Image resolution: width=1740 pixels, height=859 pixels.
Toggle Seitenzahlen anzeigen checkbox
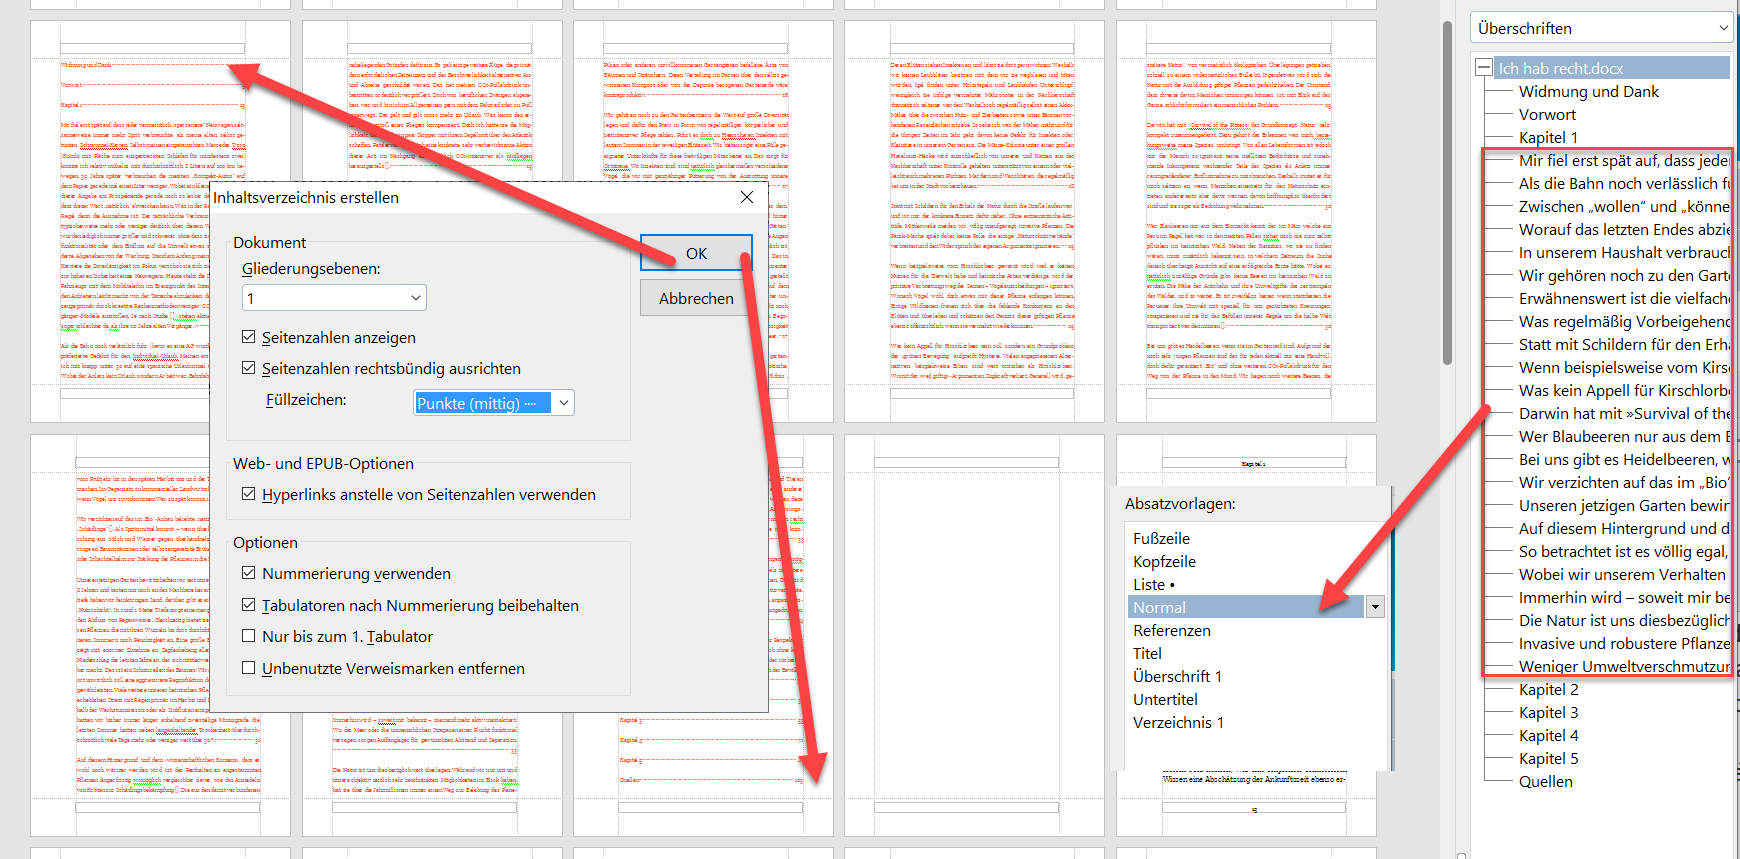point(249,337)
